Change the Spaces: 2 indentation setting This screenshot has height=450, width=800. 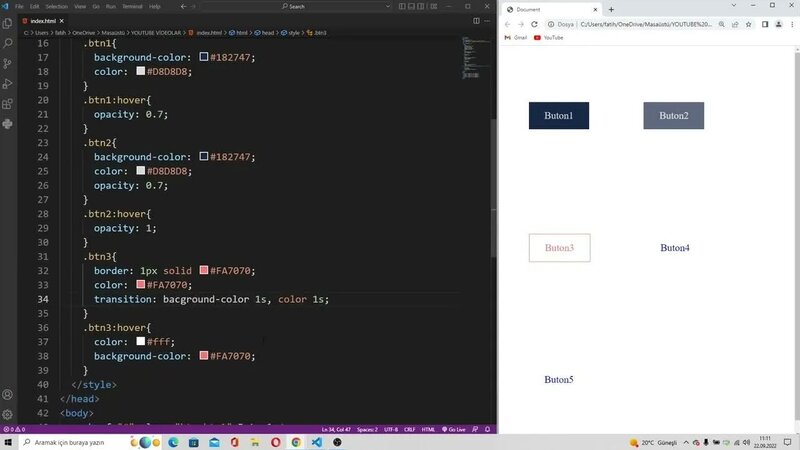click(367, 430)
